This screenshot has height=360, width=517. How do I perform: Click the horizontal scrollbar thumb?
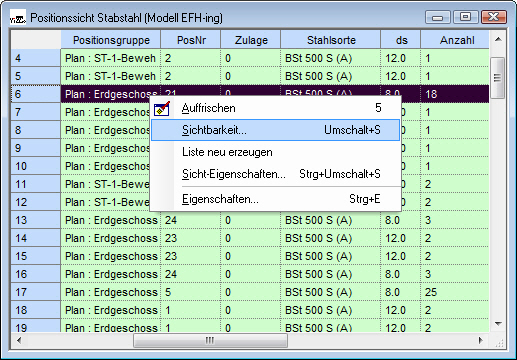coord(210,340)
